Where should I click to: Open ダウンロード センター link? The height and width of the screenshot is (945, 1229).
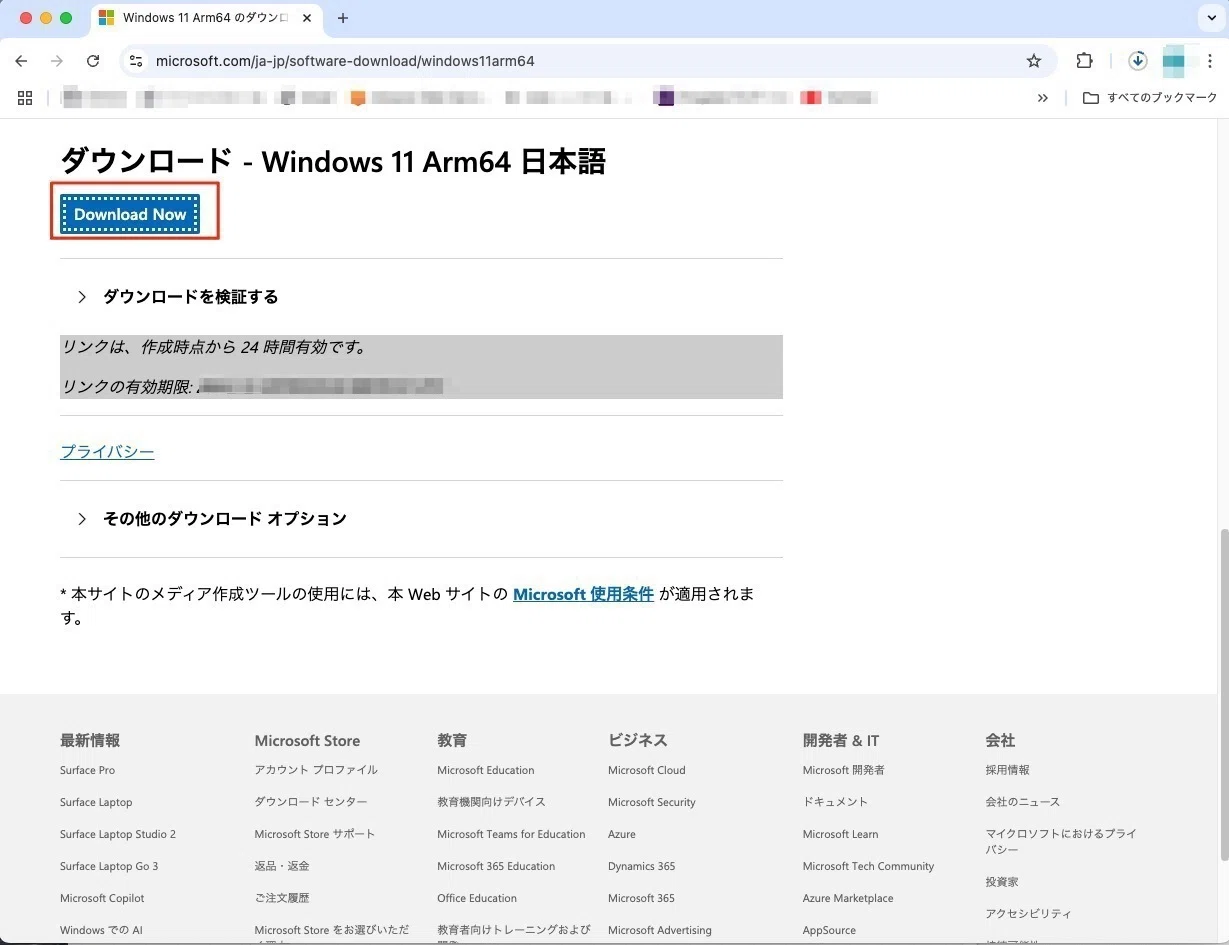pyautogui.click(x=311, y=802)
